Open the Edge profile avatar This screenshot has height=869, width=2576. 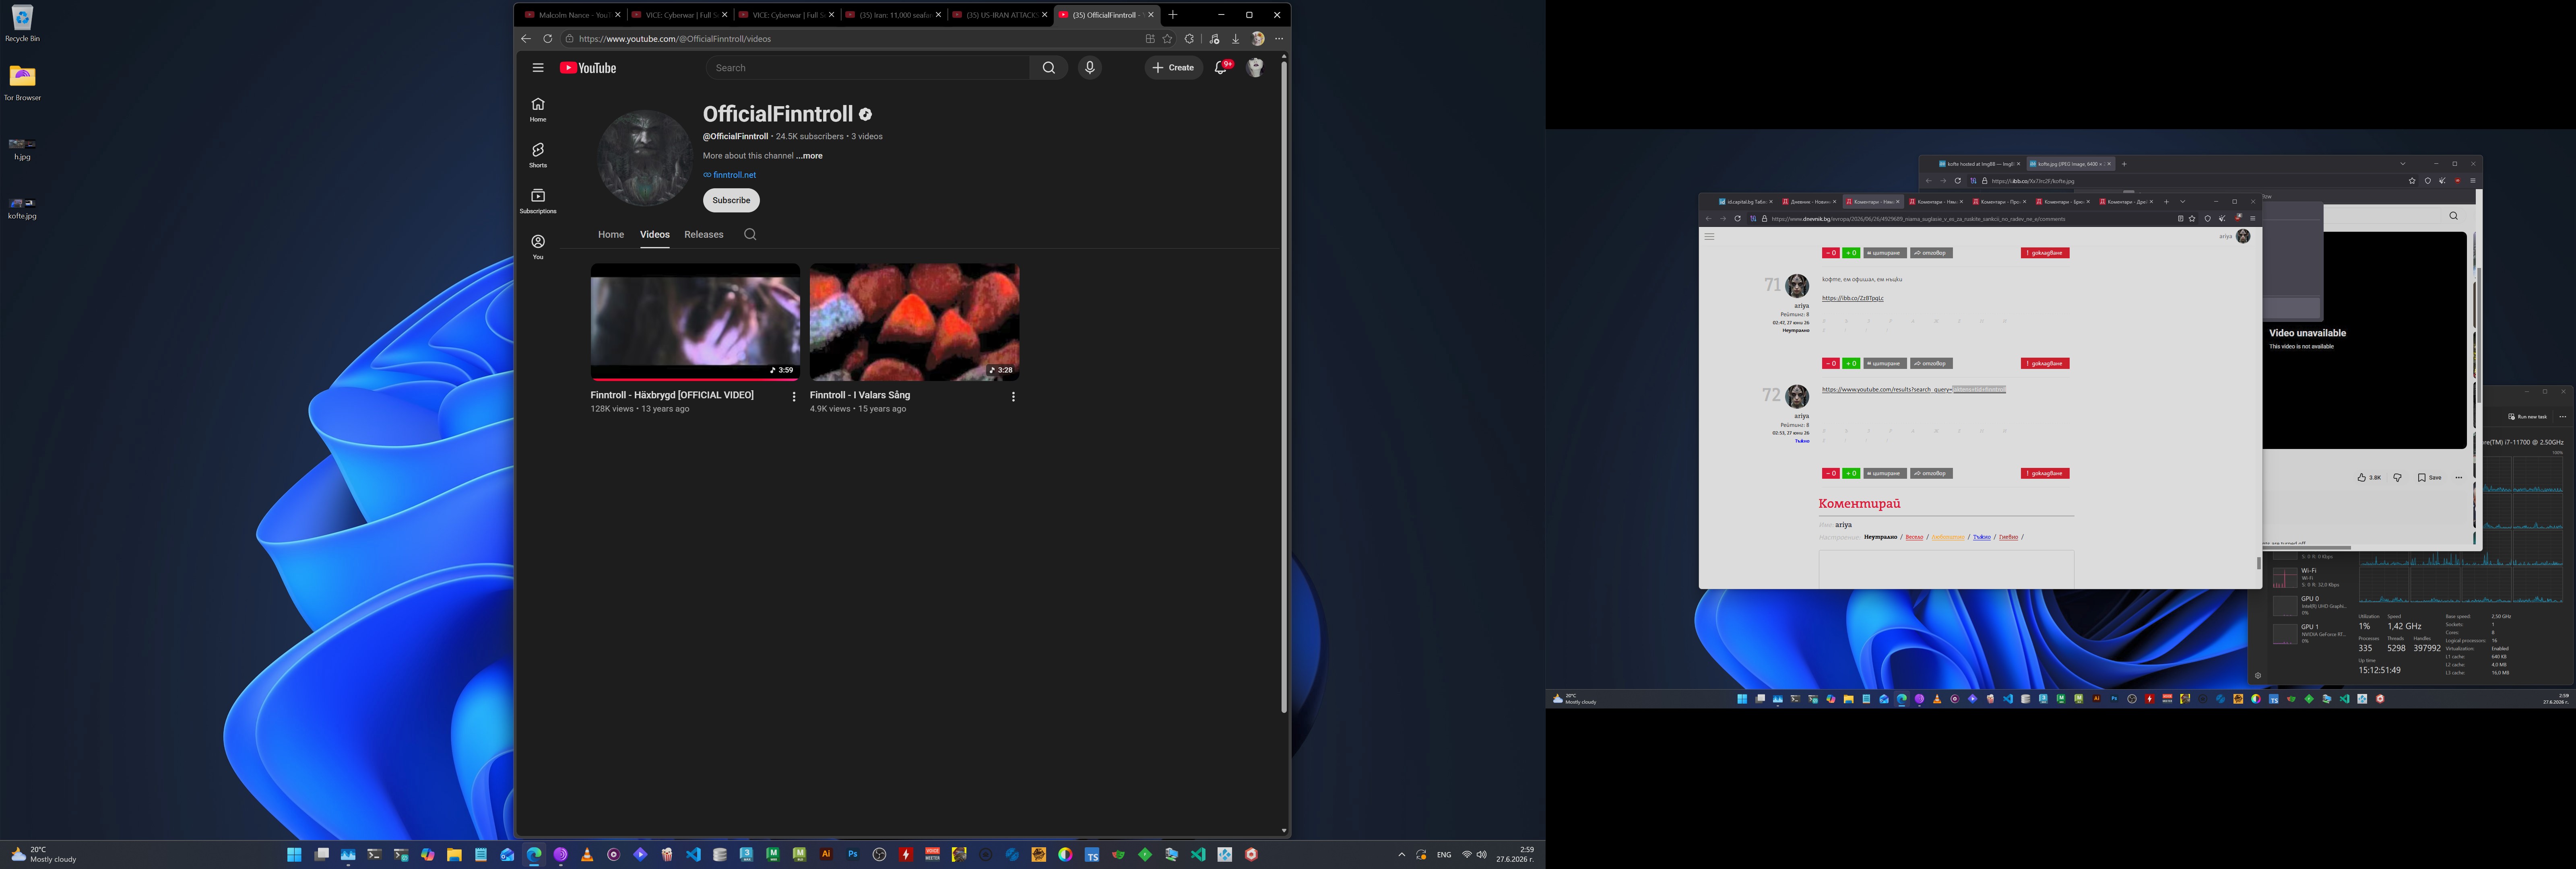1258,39
